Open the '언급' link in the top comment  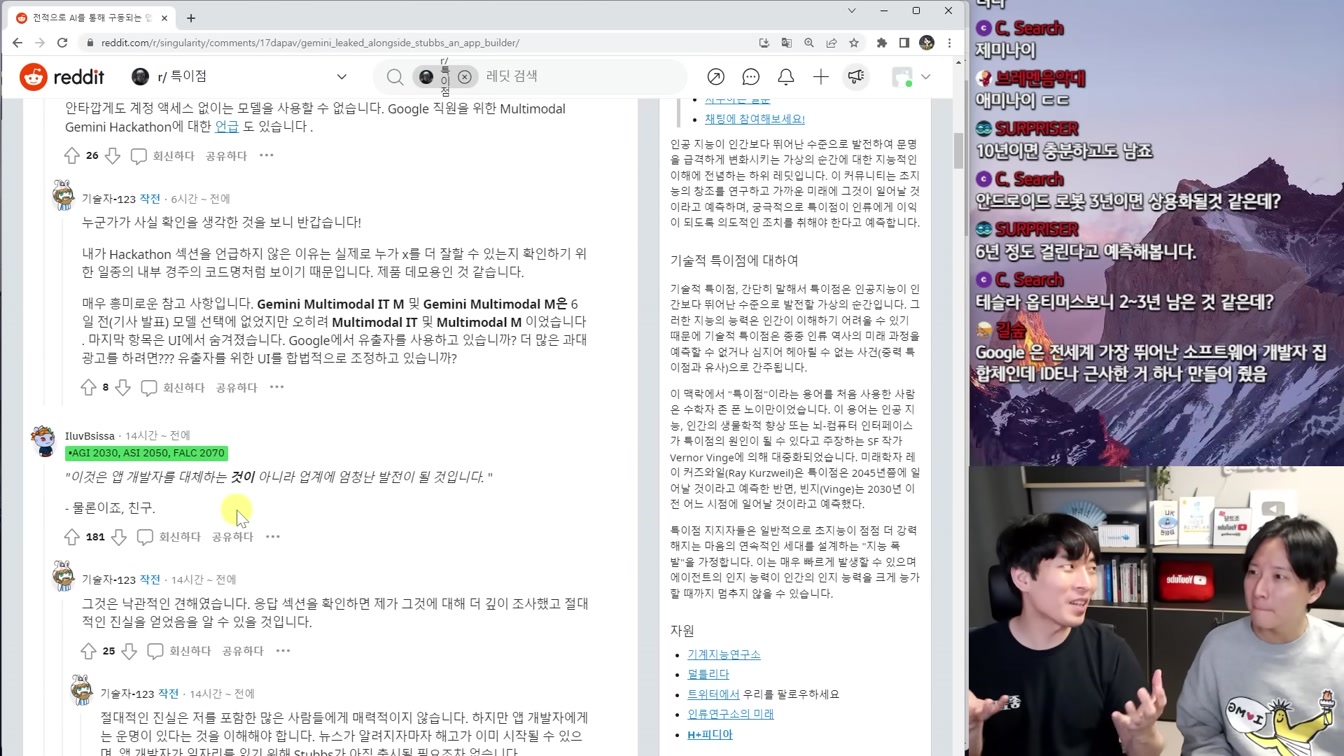(227, 127)
